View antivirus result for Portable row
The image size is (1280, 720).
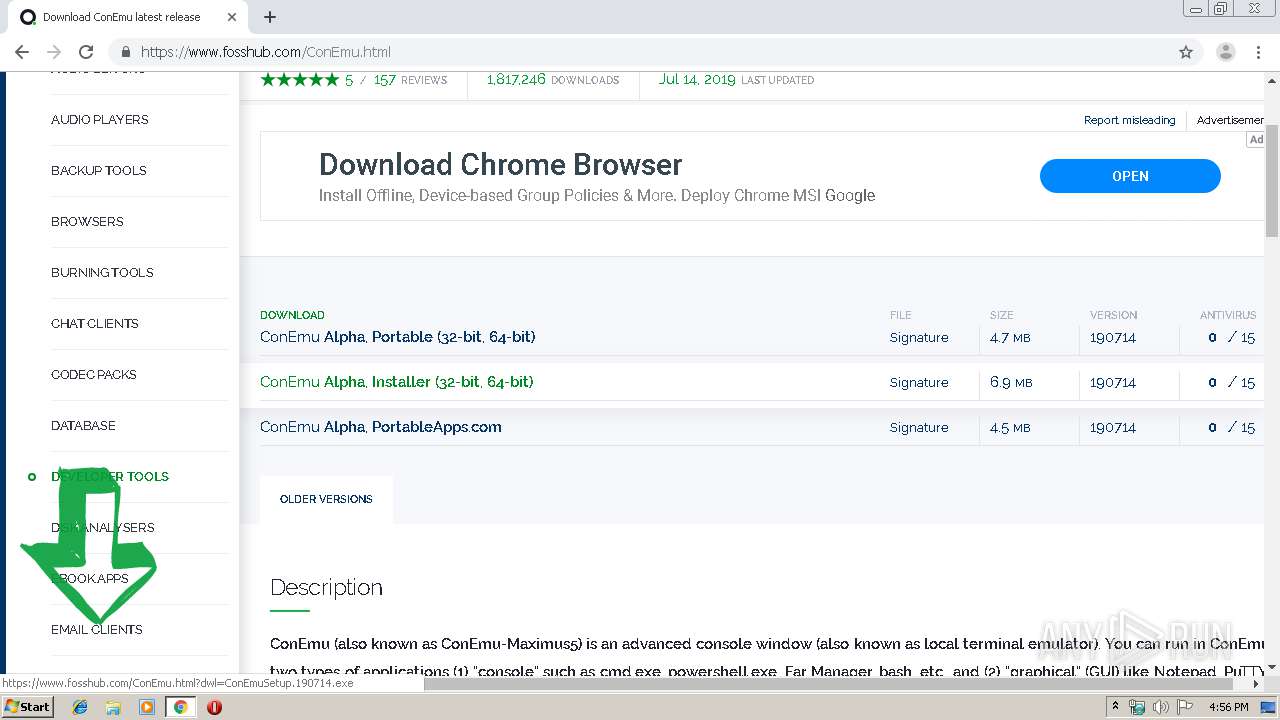1231,337
